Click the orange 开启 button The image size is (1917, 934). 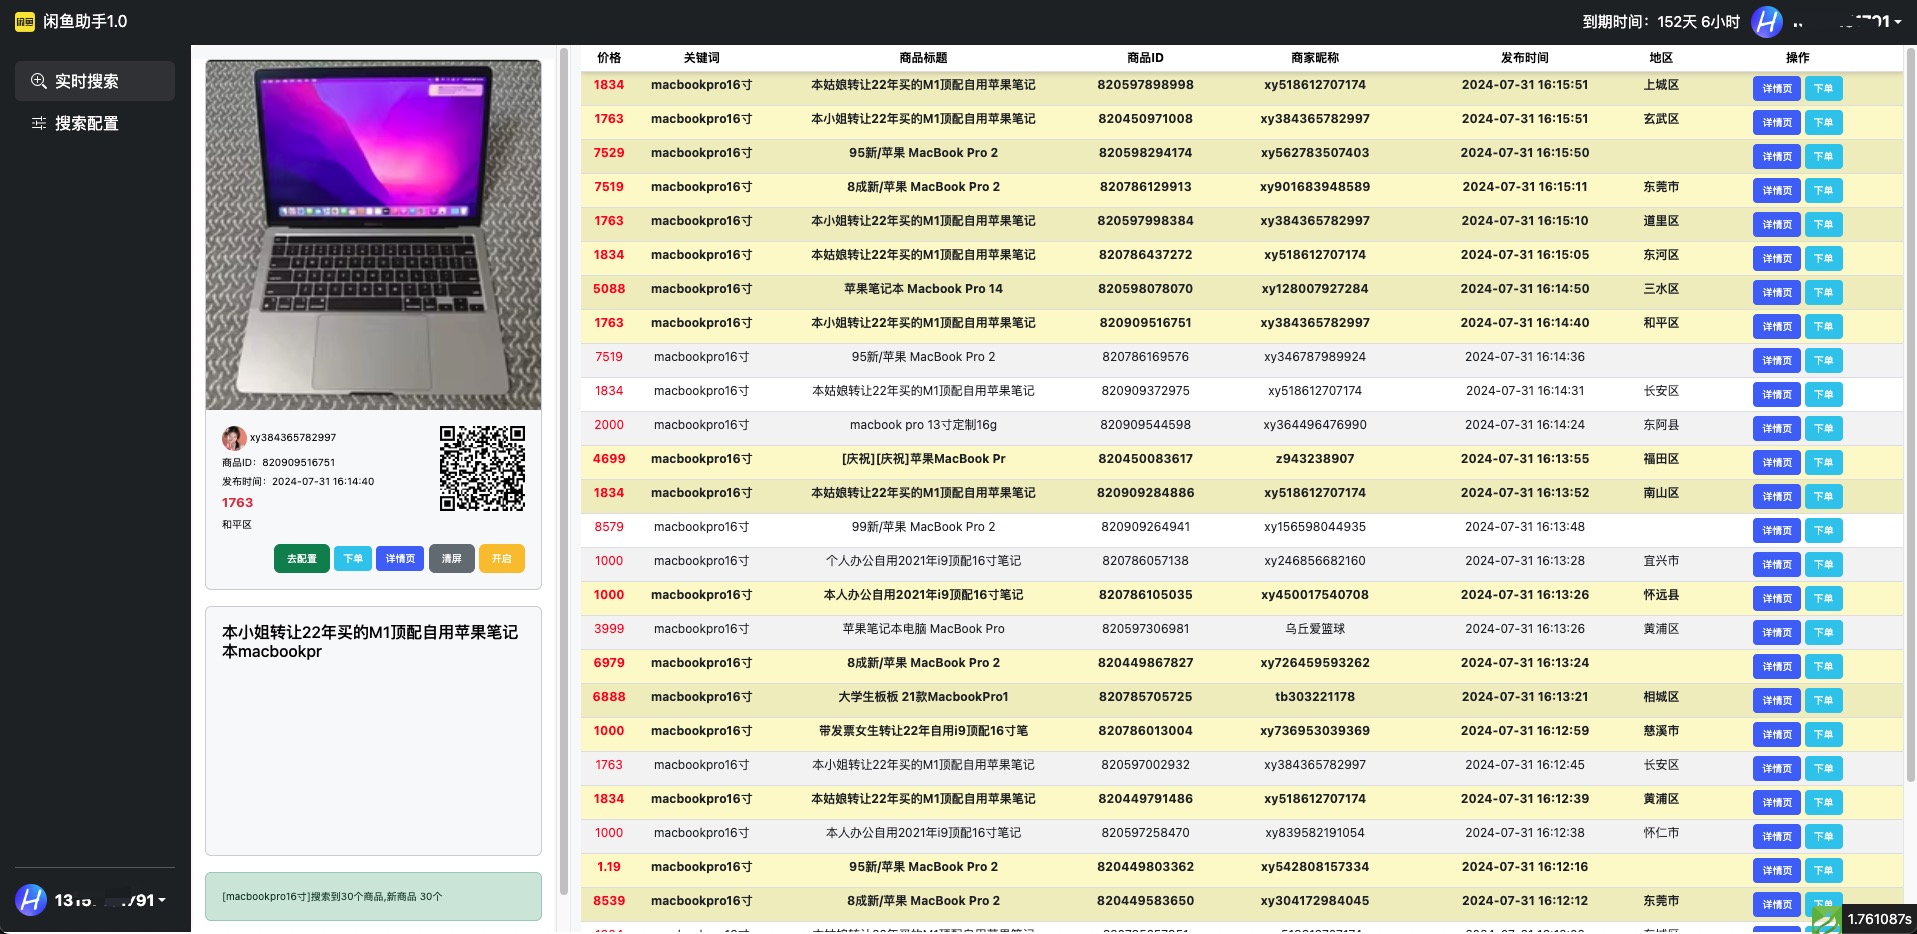coord(502,559)
